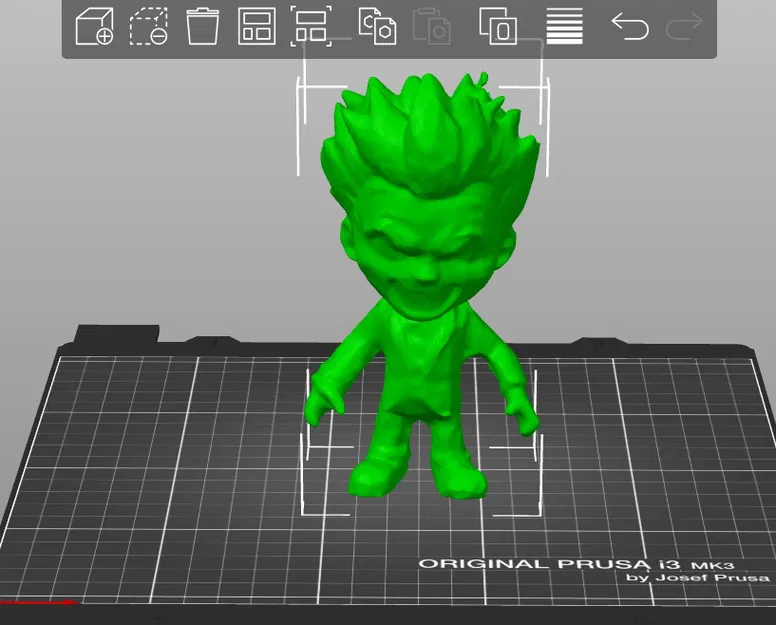Click the Add model icon
776x625 pixels.
click(94, 27)
